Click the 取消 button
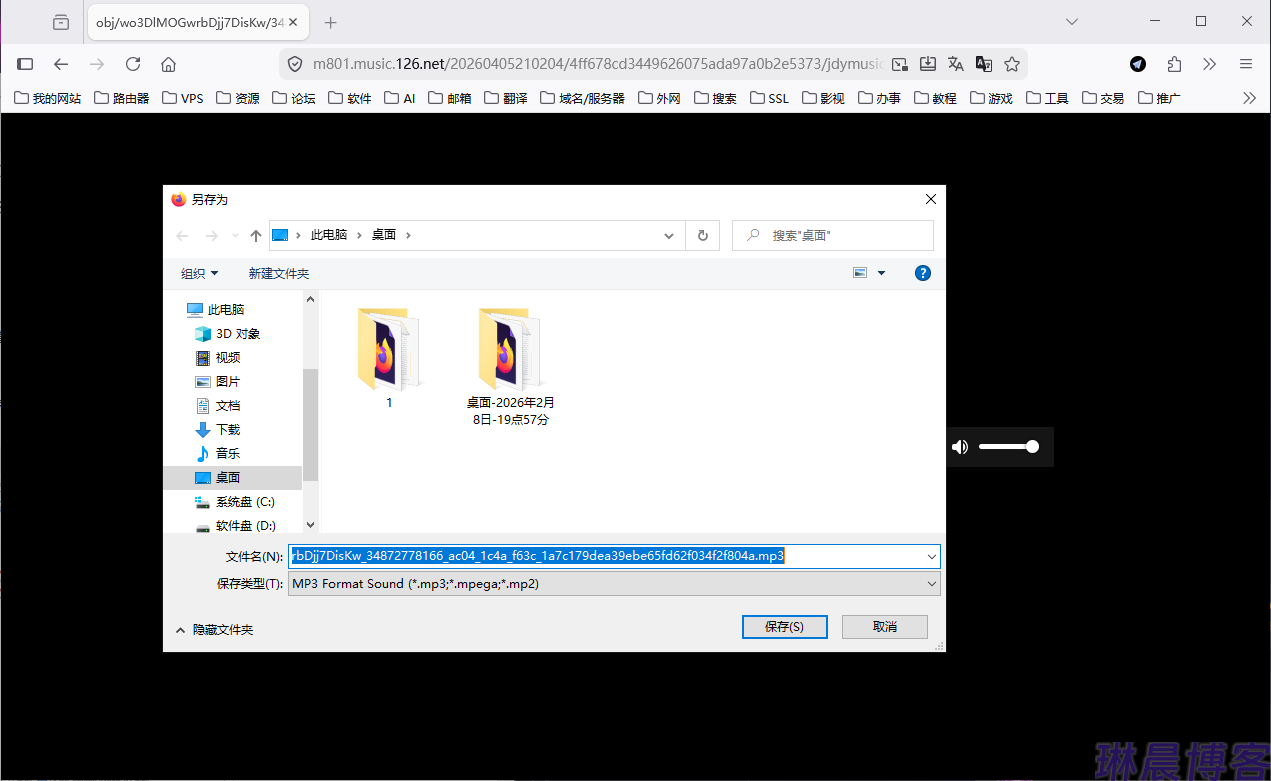Screen dimensions: 1271x781 coord(884,626)
